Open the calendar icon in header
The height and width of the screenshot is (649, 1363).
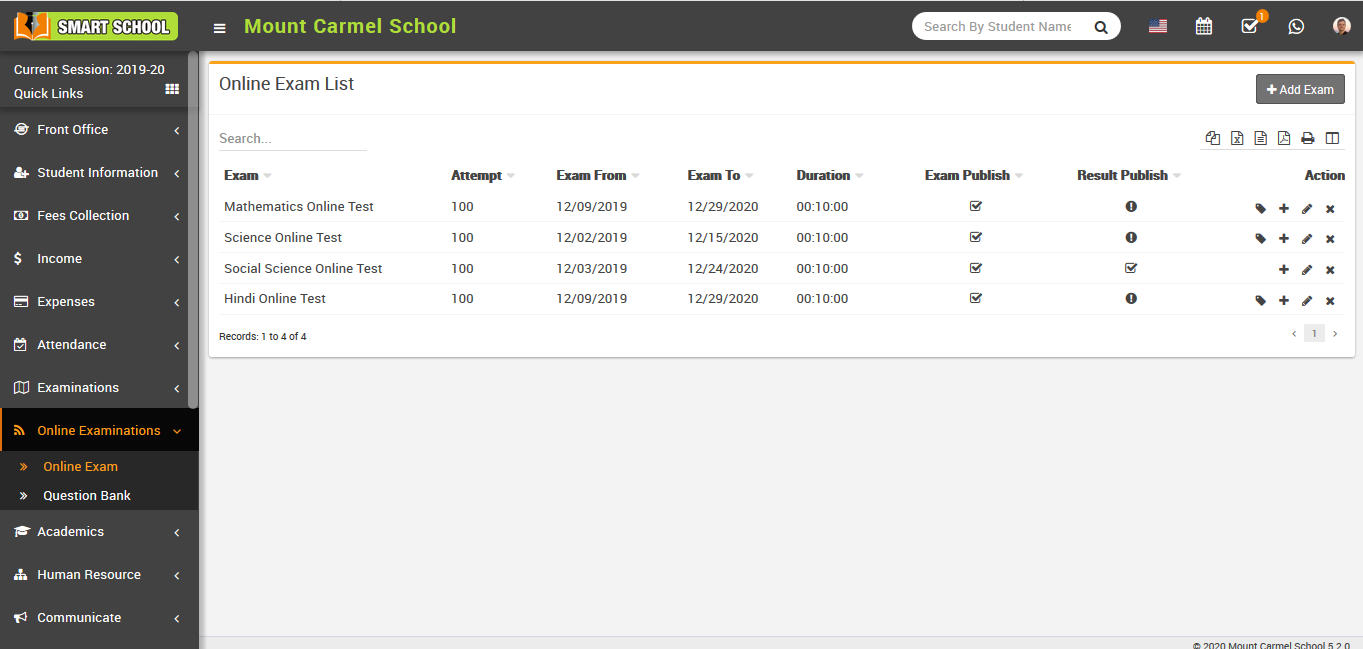click(x=1204, y=27)
